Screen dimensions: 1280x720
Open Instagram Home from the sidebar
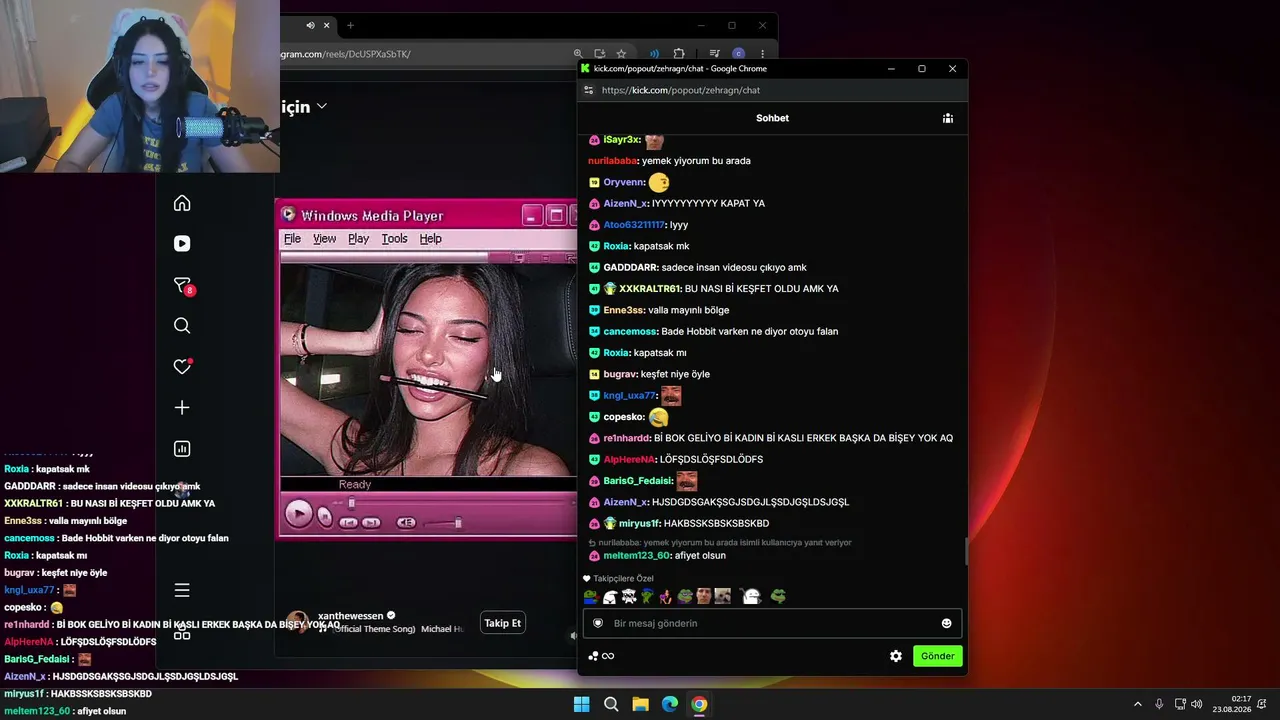click(x=182, y=203)
